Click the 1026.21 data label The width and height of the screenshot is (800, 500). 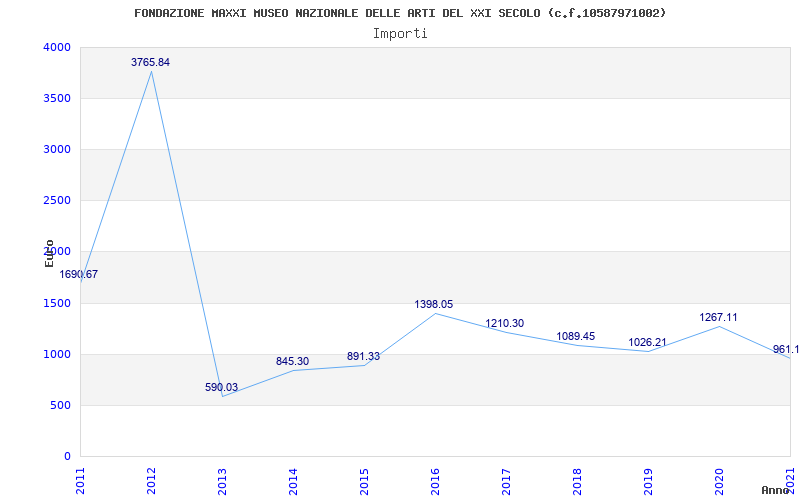click(647, 342)
